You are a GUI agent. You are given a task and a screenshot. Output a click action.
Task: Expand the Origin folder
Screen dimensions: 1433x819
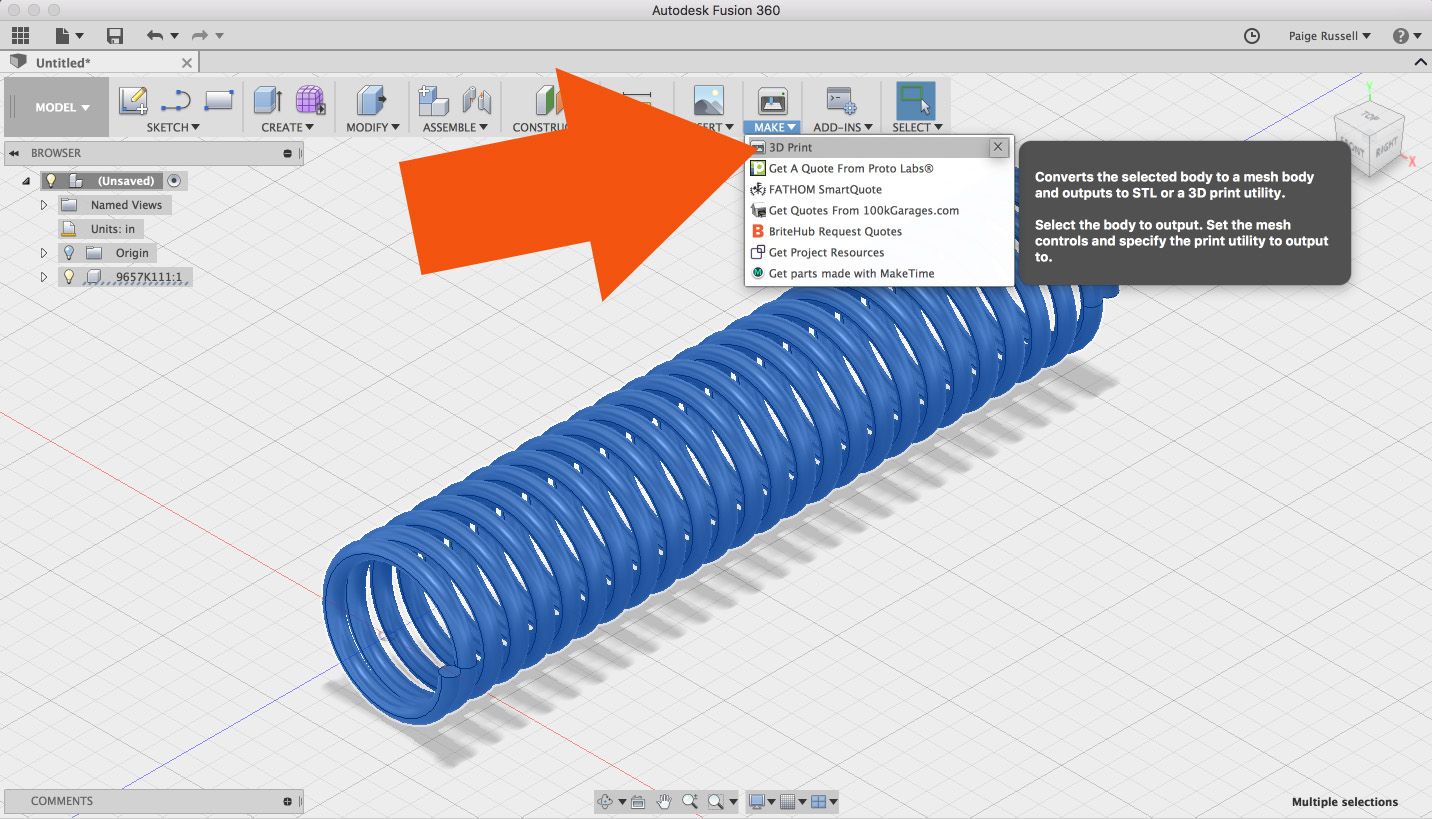[x=44, y=253]
